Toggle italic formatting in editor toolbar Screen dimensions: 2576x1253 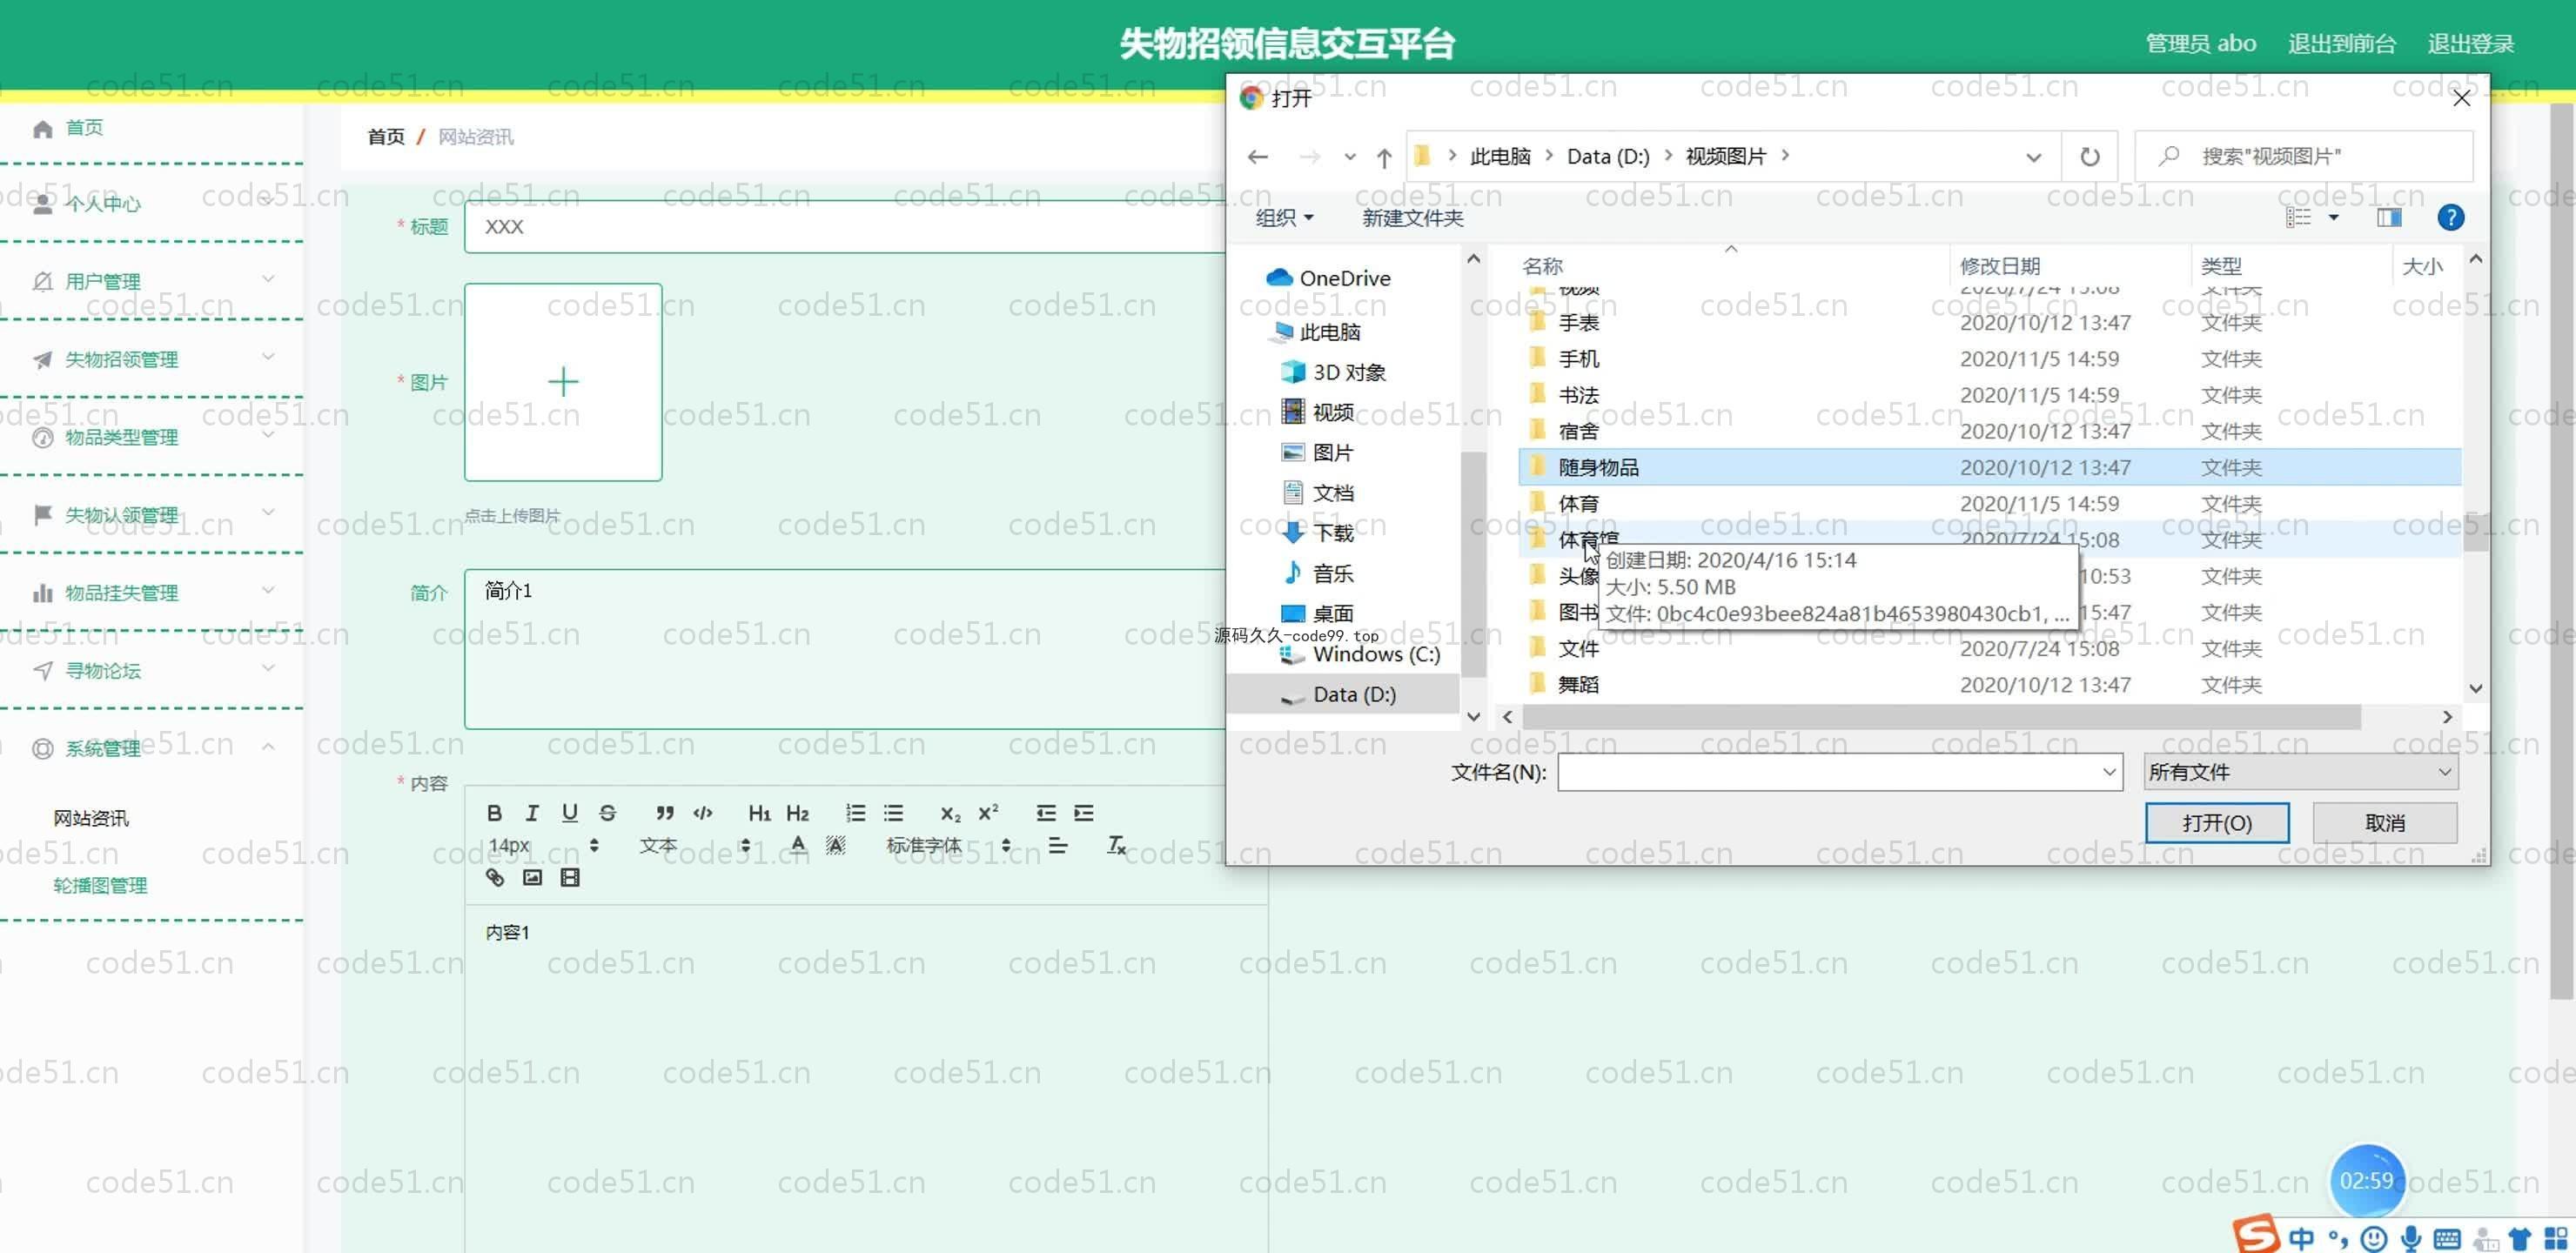pyautogui.click(x=532, y=813)
